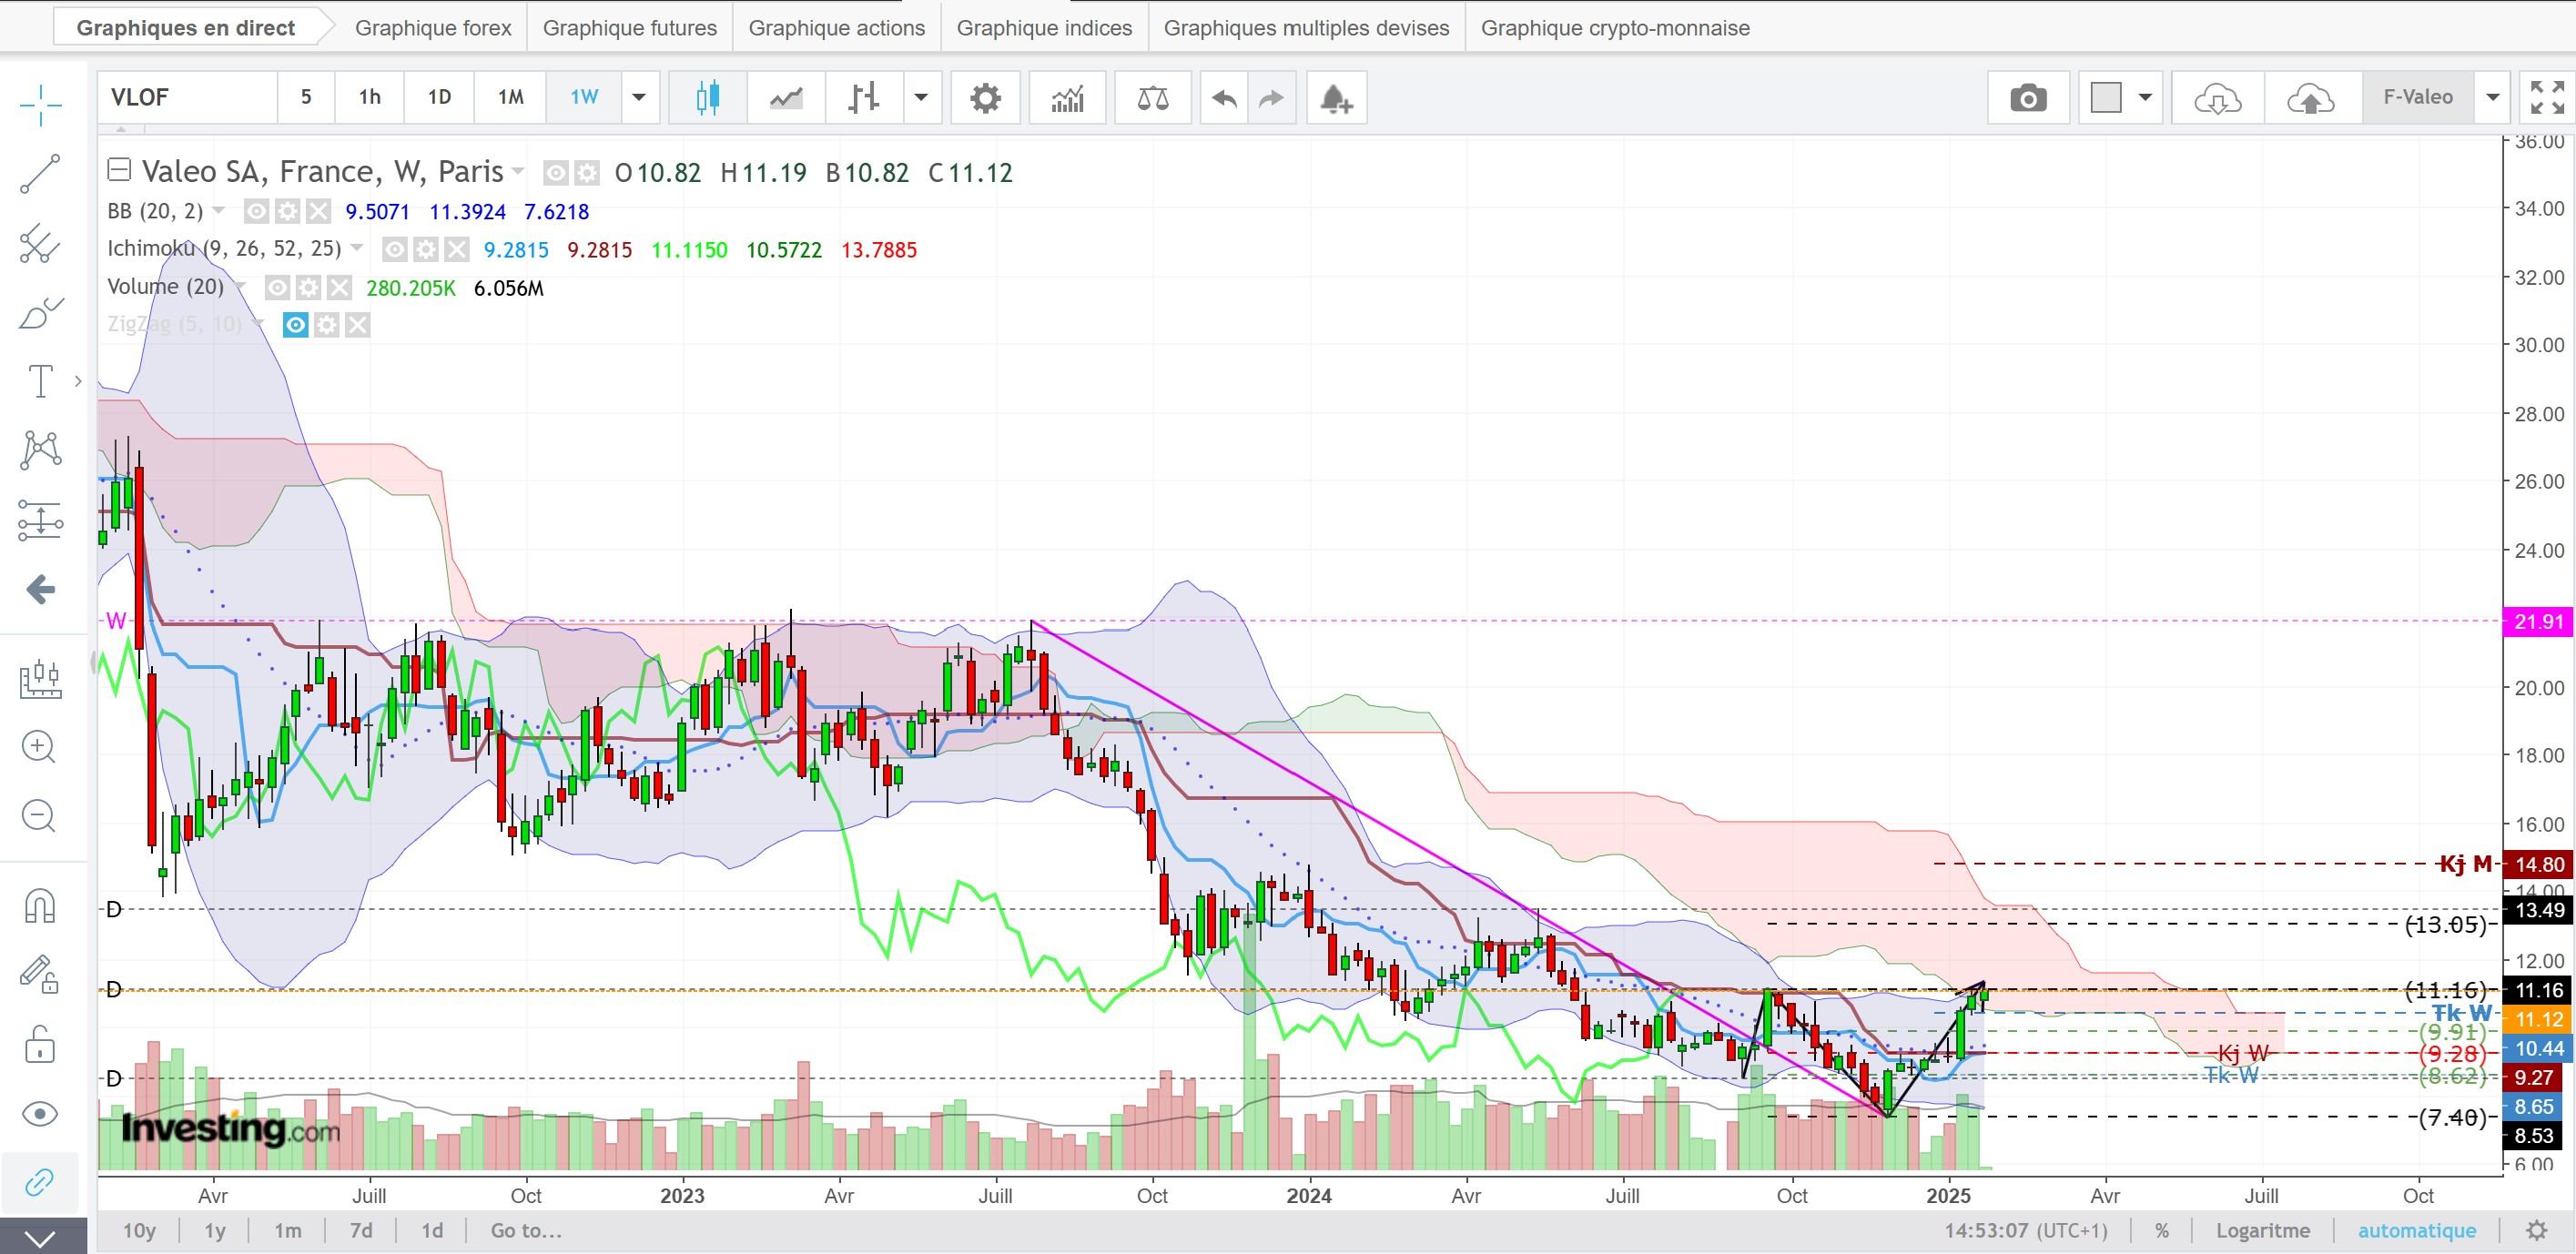Viewport: 2576px width, 1254px height.
Task: Select the 1y time range button
Action: (215, 1230)
